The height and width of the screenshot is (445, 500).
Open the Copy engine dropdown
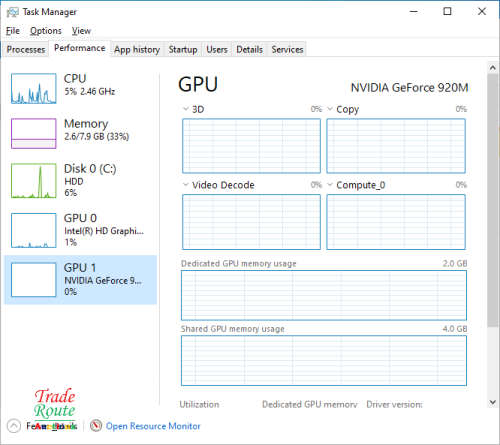330,109
